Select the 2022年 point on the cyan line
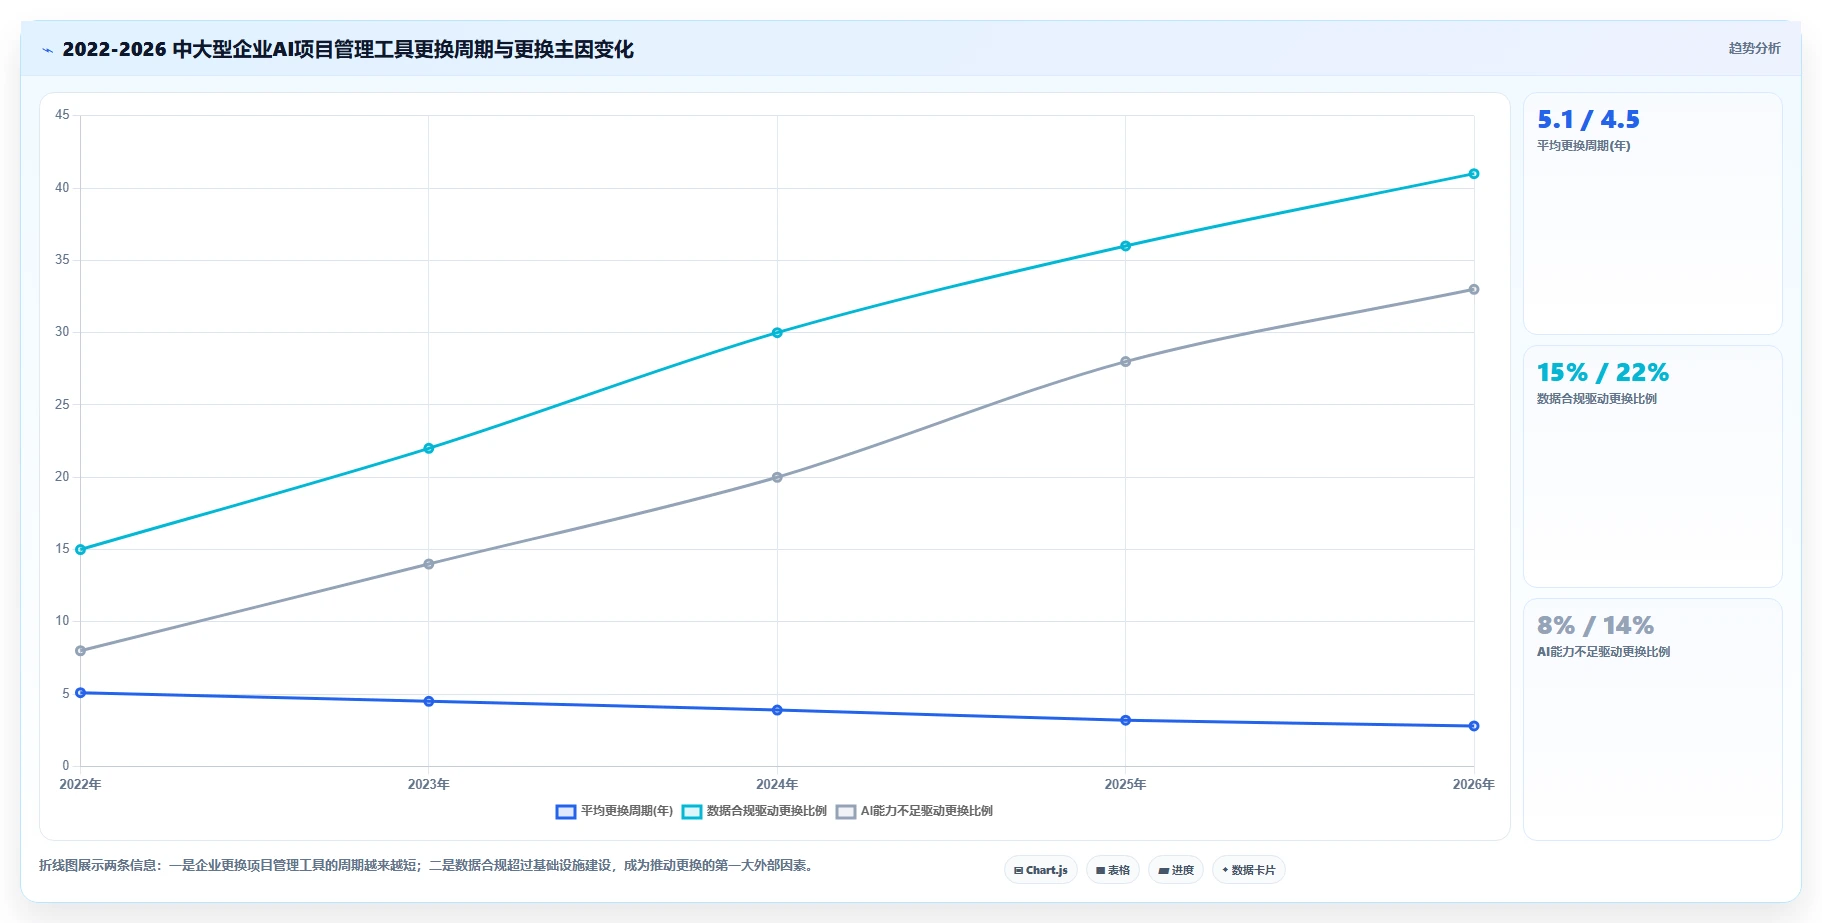Screen dimensions: 1822x923 tap(81, 550)
